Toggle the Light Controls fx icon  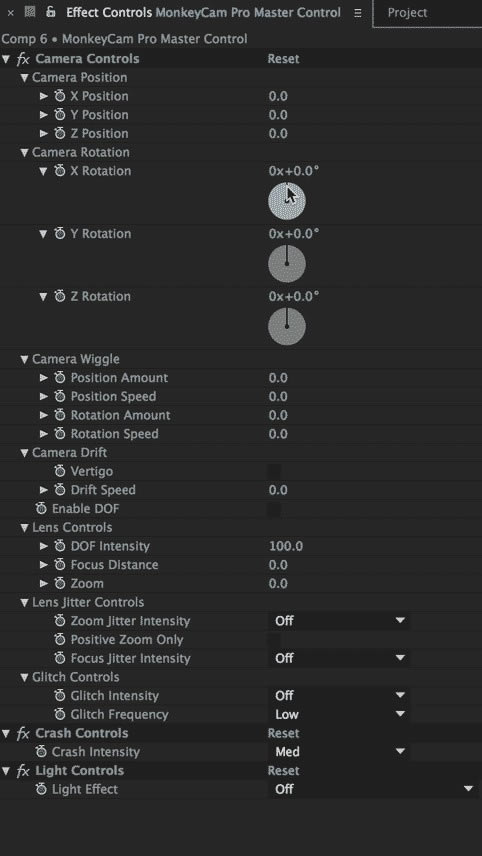(23, 771)
